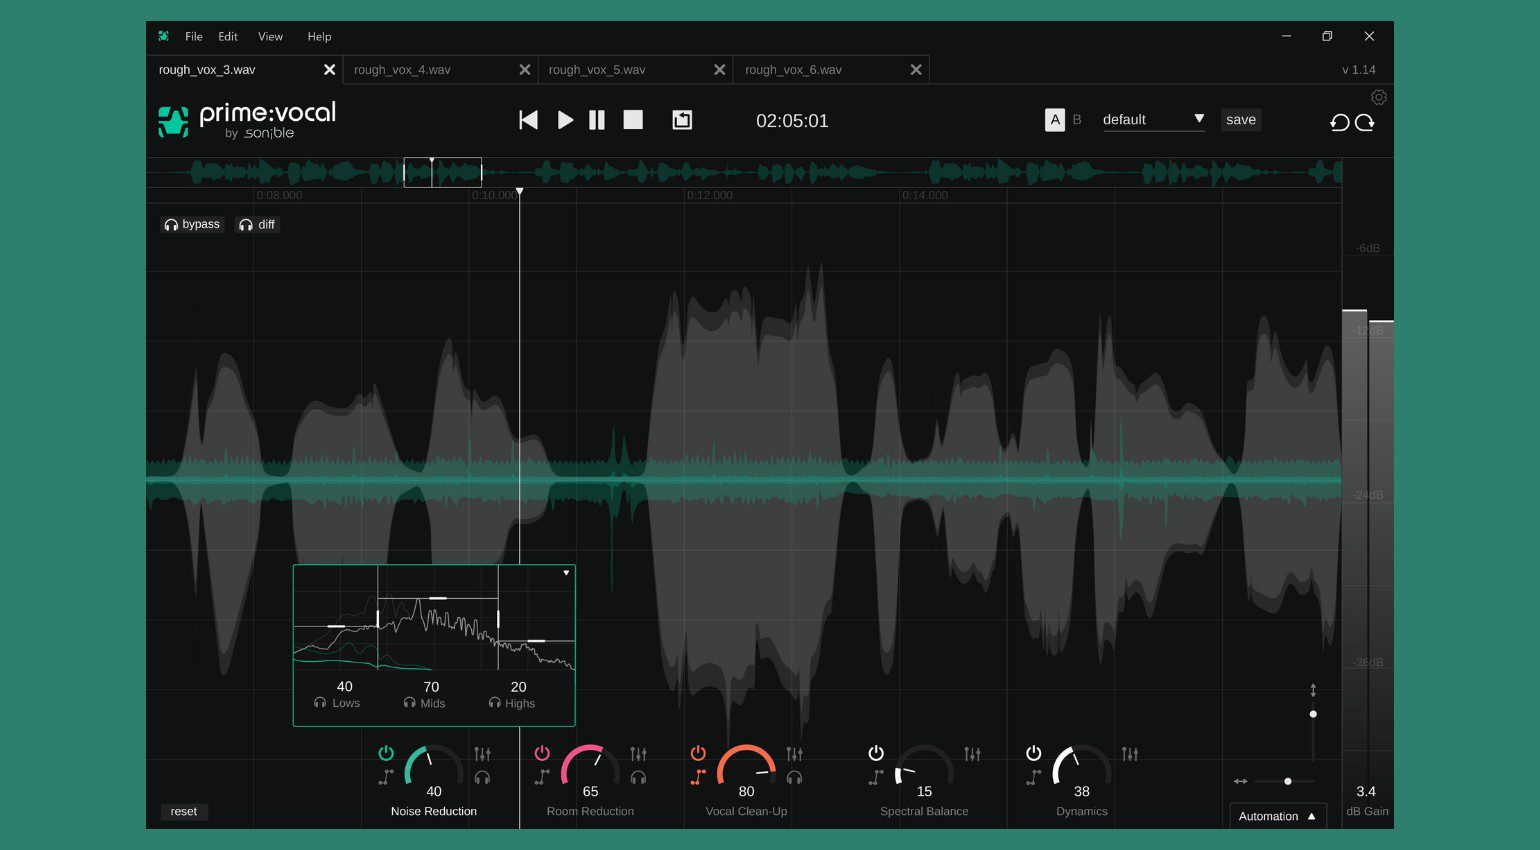
Task: Click the loop/export icon next to stop
Action: coord(682,120)
